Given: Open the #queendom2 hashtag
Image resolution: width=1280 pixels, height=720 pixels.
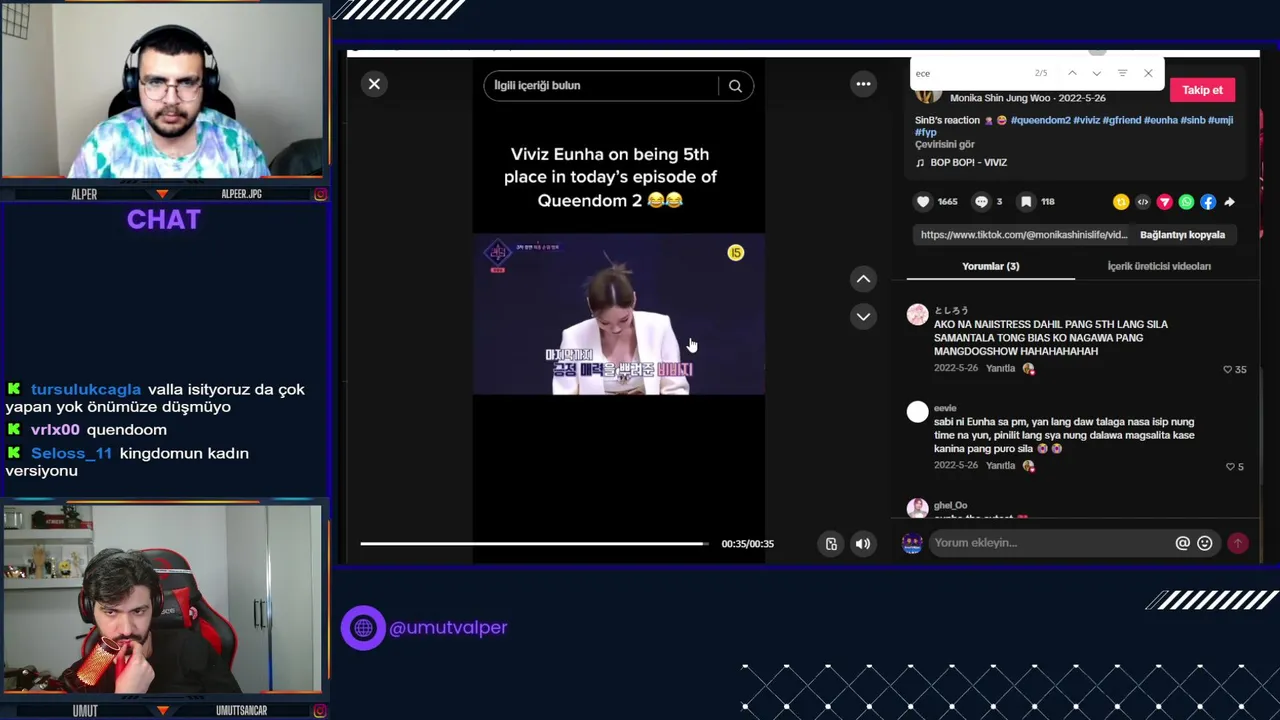Looking at the screenshot, I should pyautogui.click(x=1040, y=120).
